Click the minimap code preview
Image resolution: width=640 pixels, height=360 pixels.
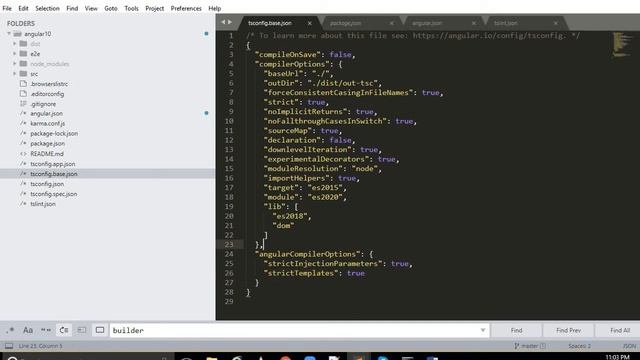click(622, 45)
